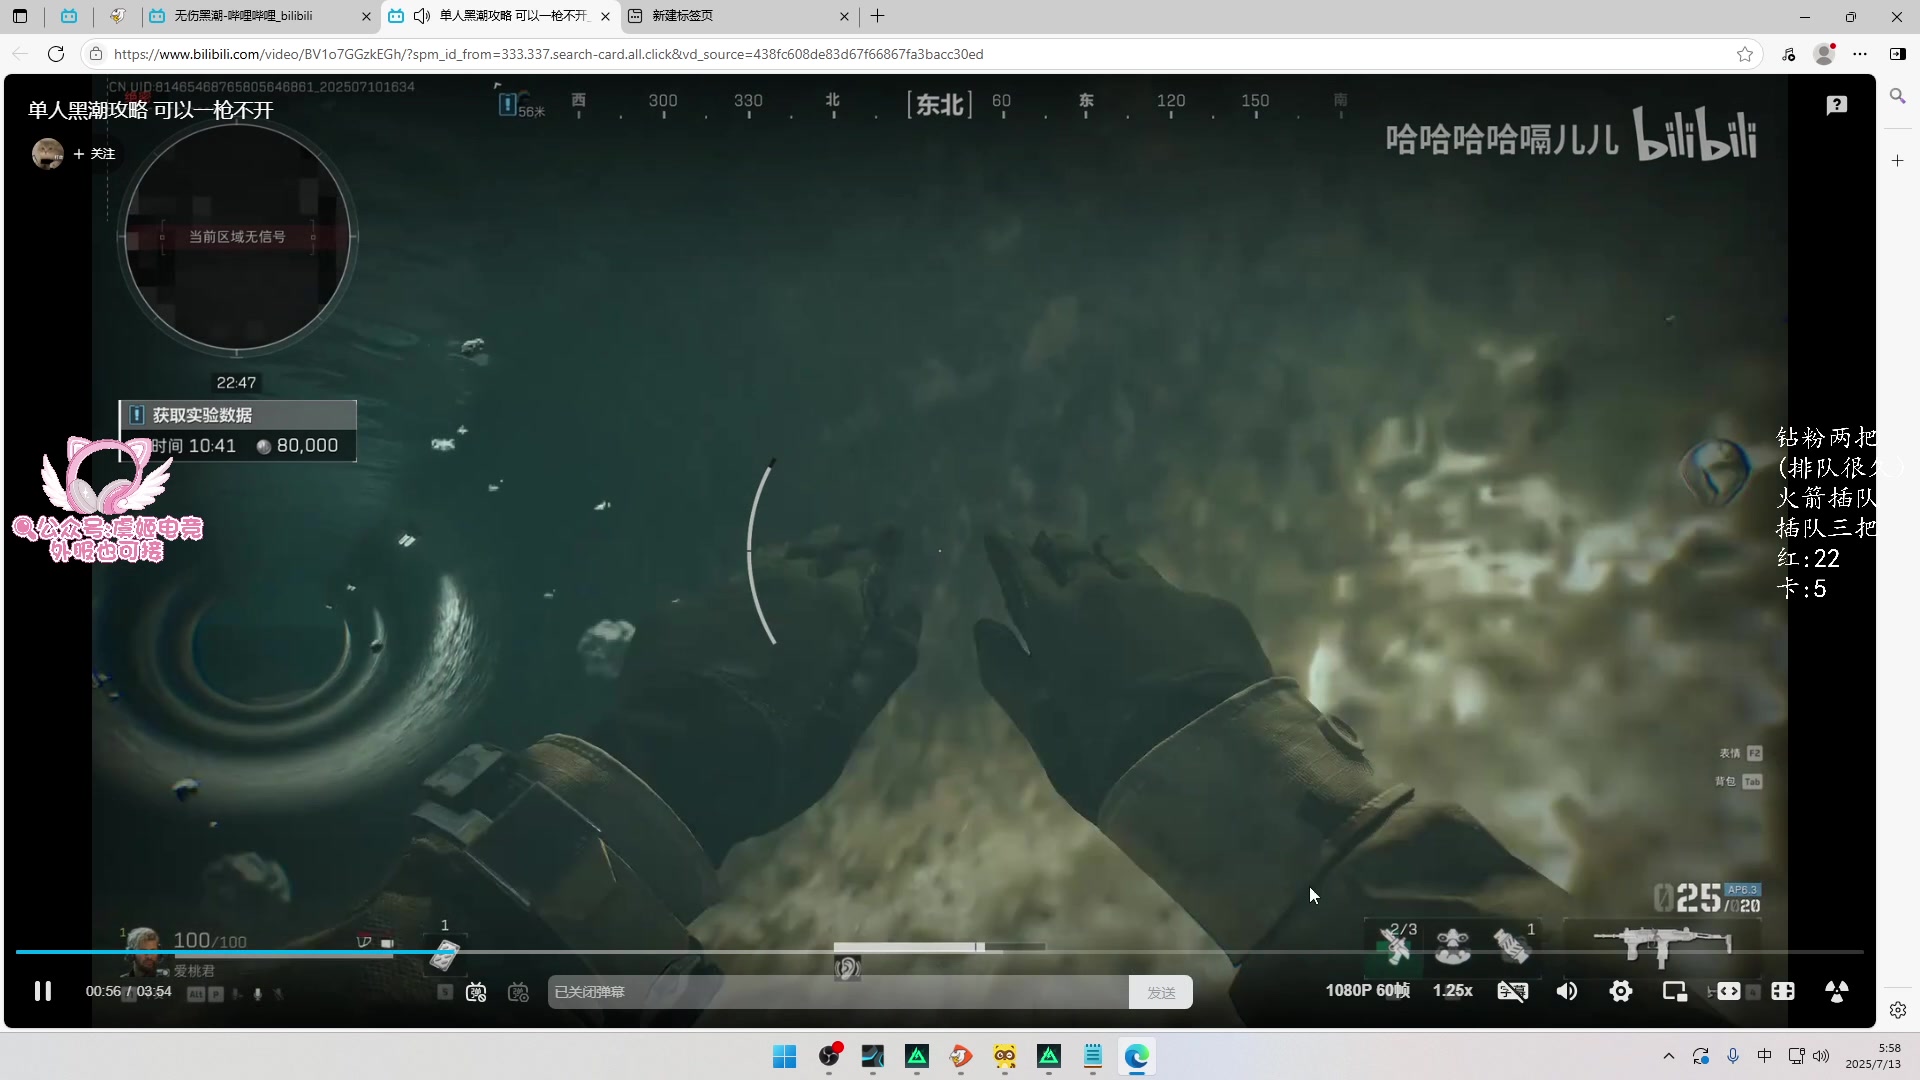Open the tab actions menu
This screenshot has width=1920, height=1080.
click(20, 16)
